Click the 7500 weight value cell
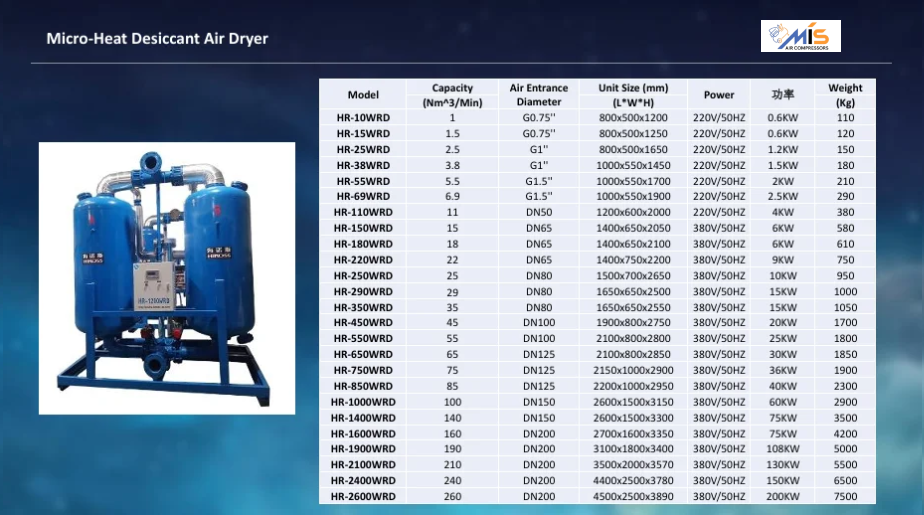The image size is (924, 515). [x=845, y=496]
